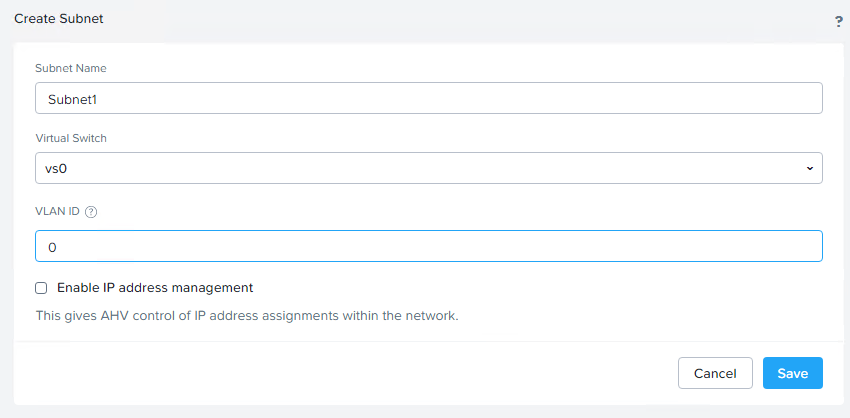Open the help question mark icon

pos(839,21)
